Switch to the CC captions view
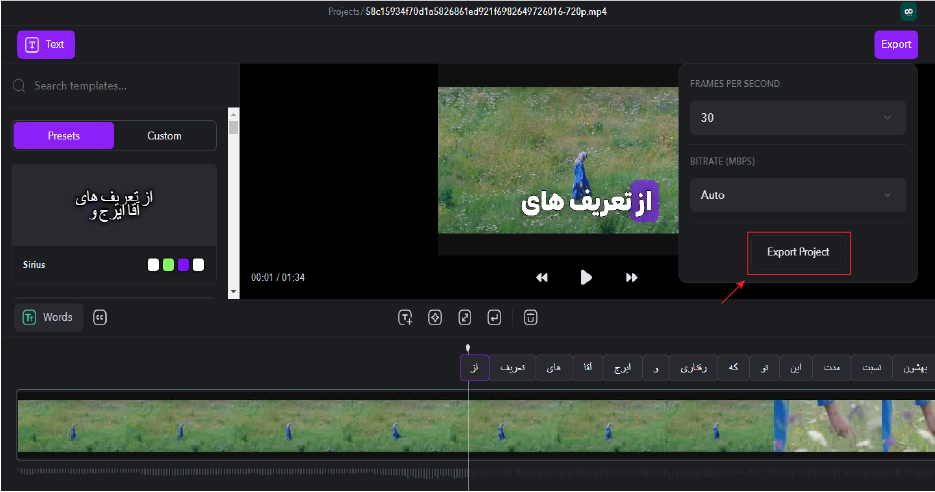This screenshot has height=492, width=935. pyautogui.click(x=100, y=317)
